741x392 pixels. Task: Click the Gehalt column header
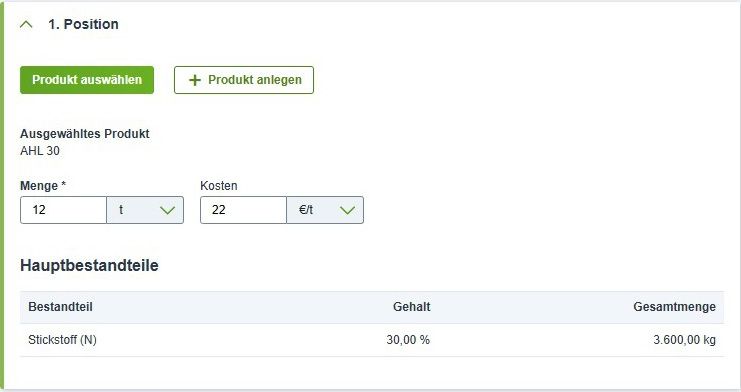point(412,307)
